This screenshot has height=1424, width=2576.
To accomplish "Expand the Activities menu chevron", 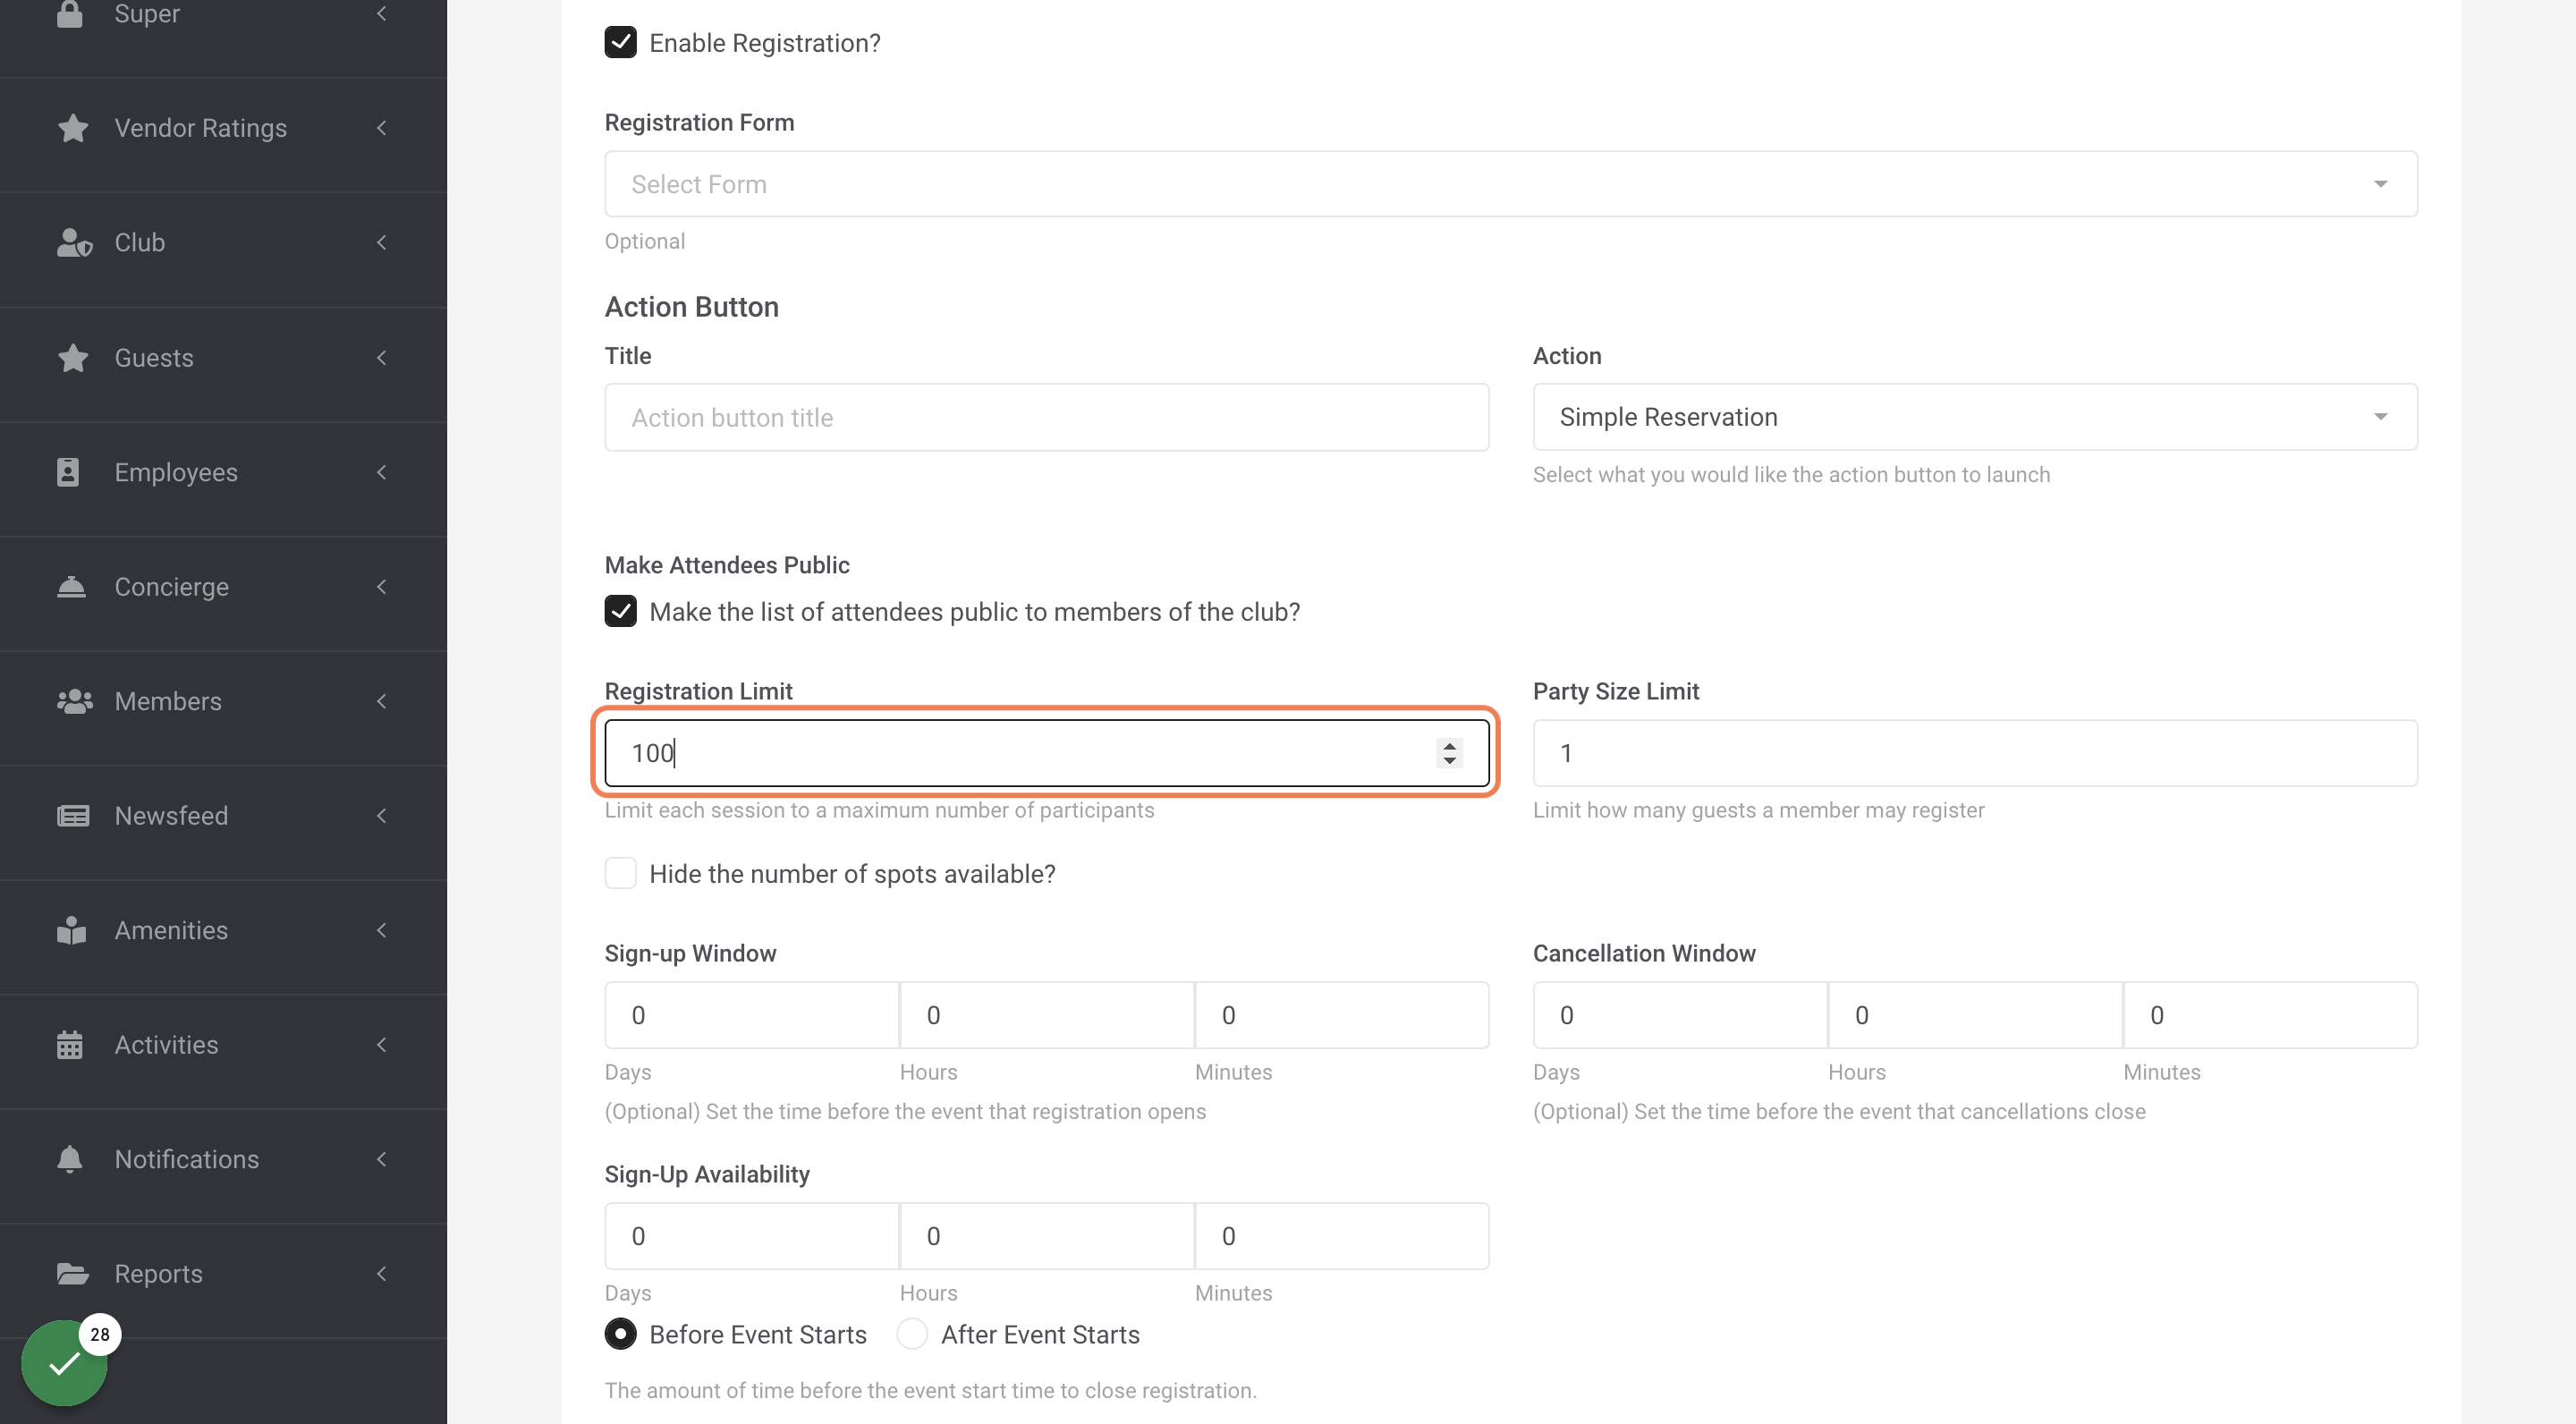I will click(381, 1045).
